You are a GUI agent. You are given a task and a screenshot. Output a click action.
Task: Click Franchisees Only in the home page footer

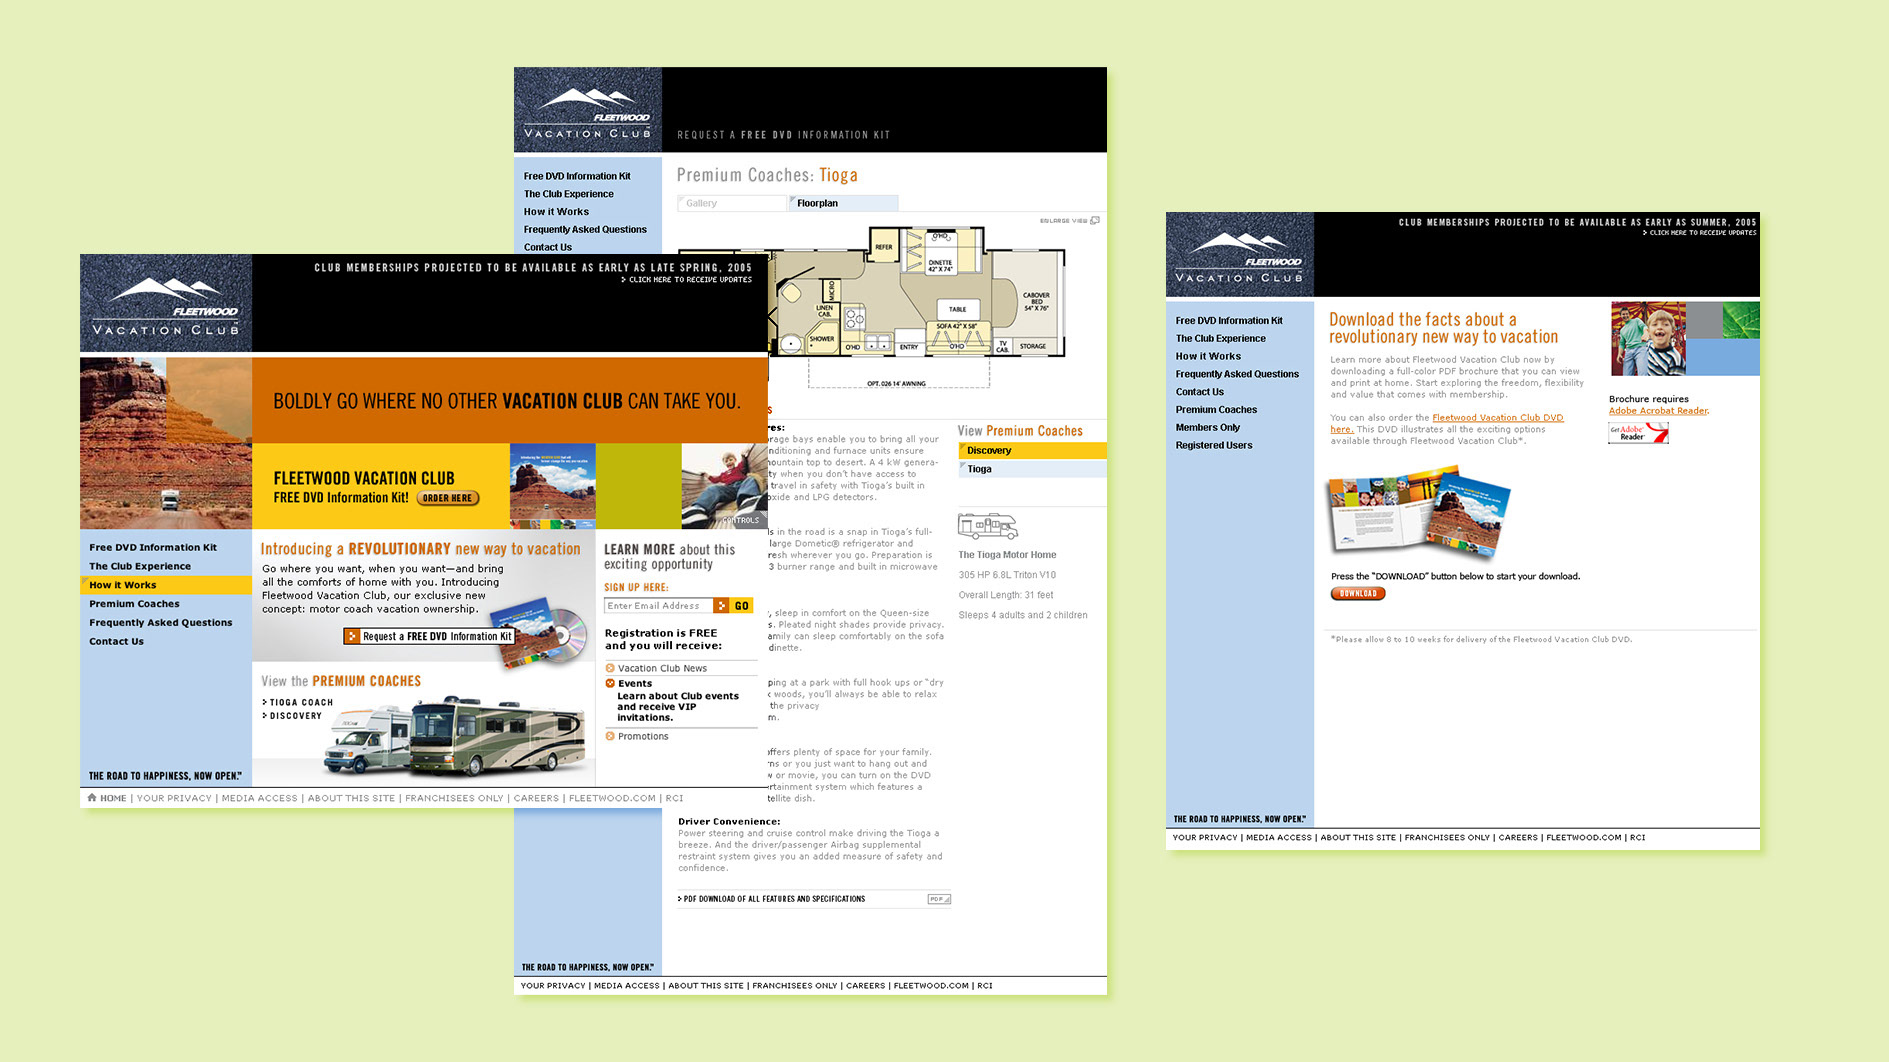pos(454,798)
